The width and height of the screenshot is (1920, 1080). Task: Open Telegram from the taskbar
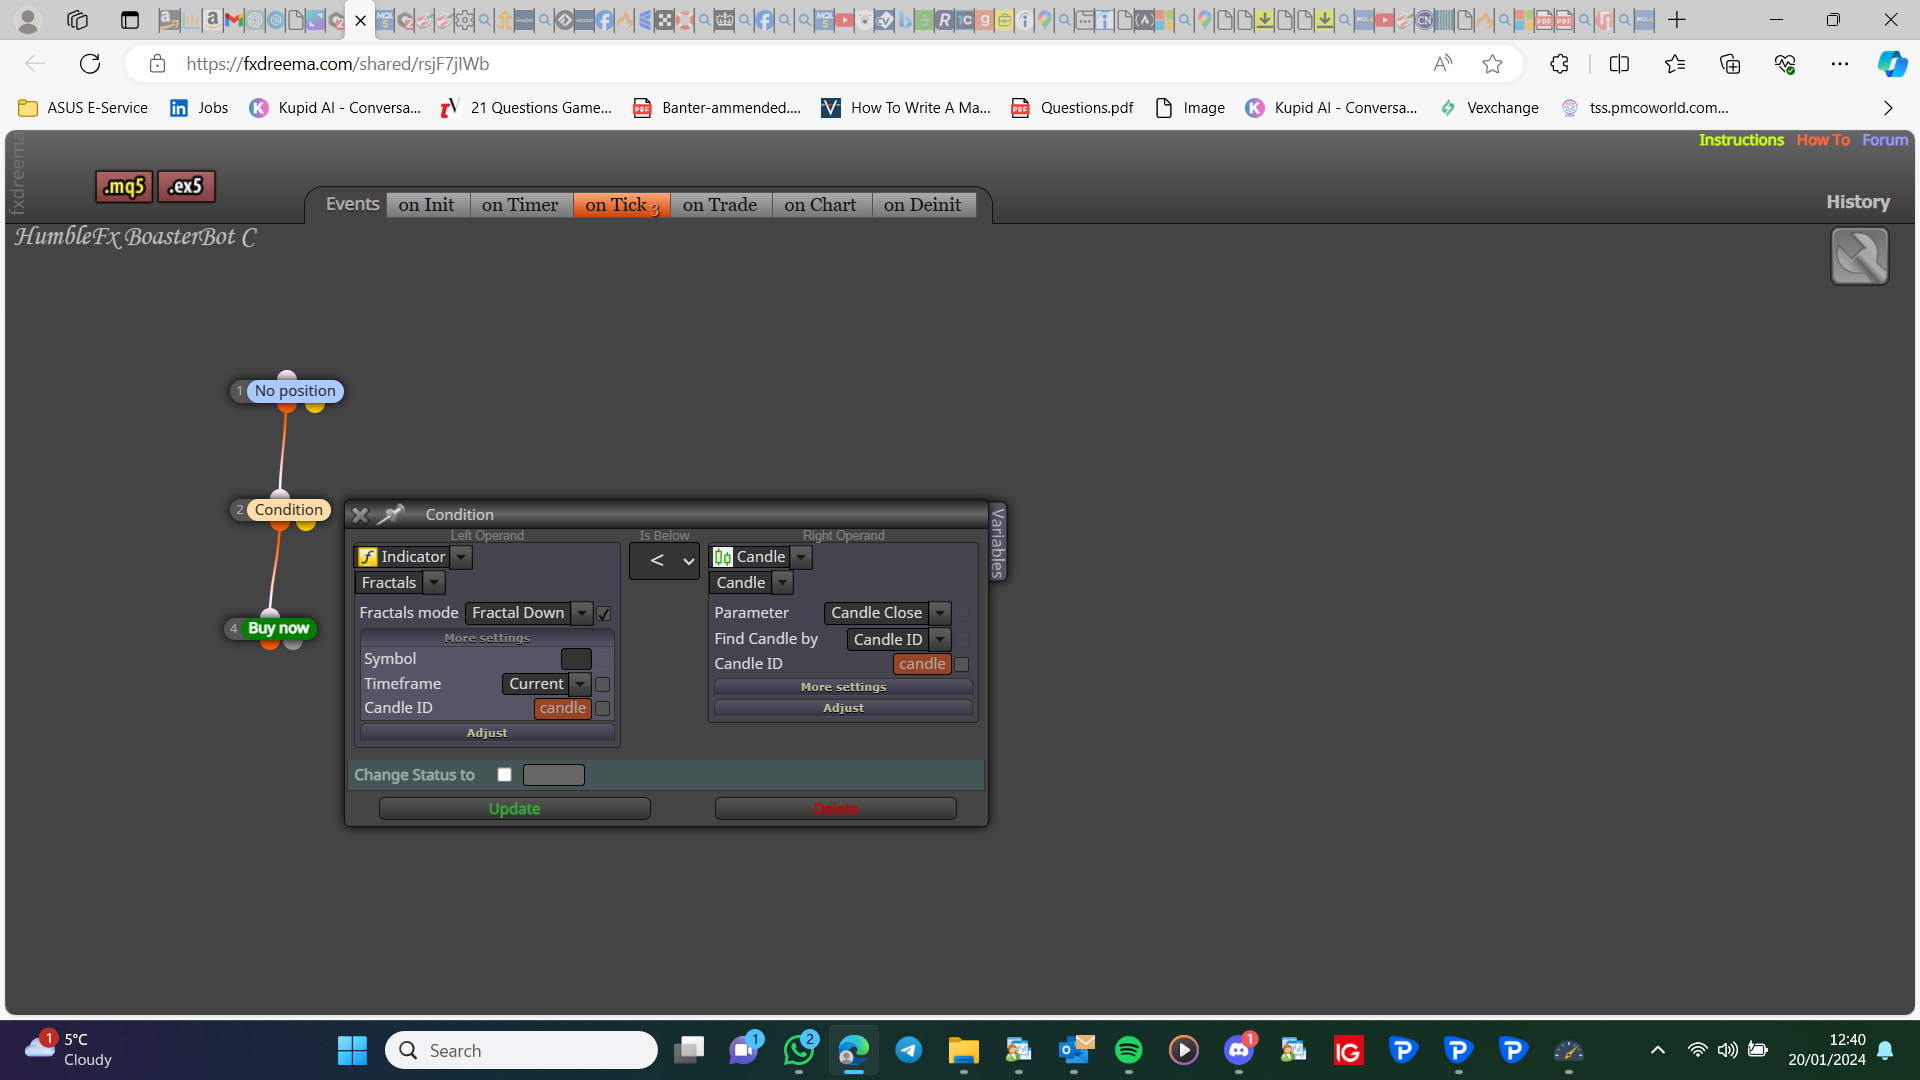coord(908,1050)
